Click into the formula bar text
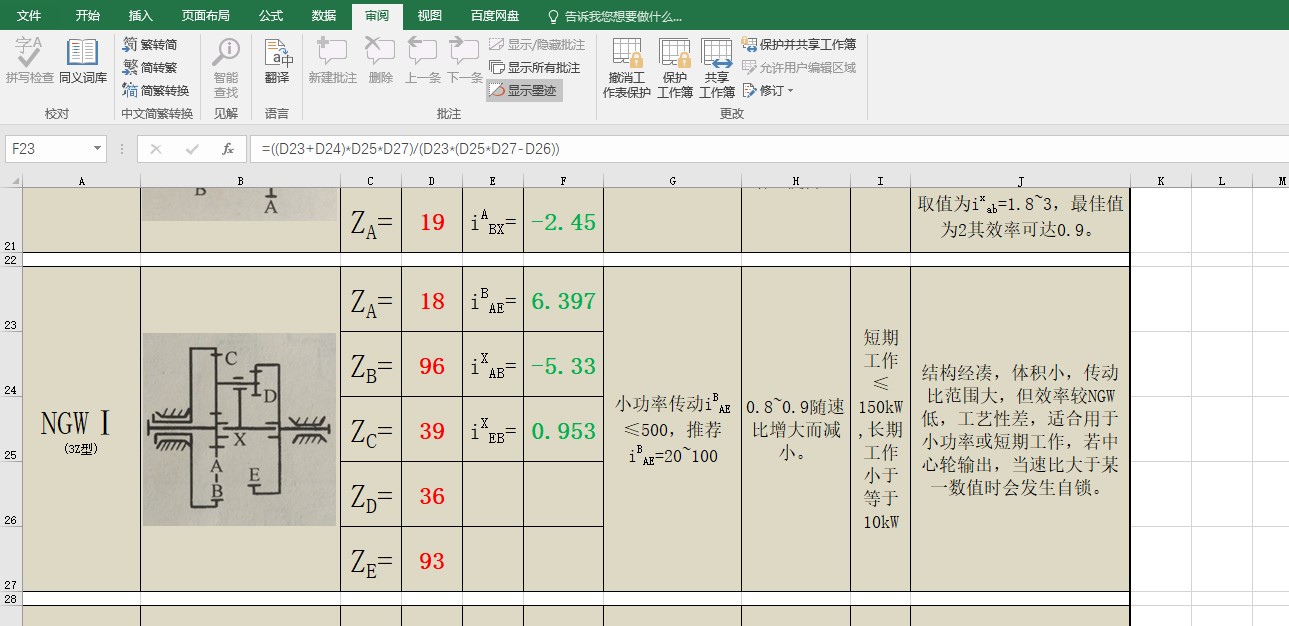Viewport: 1289px width, 626px height. 768,149
